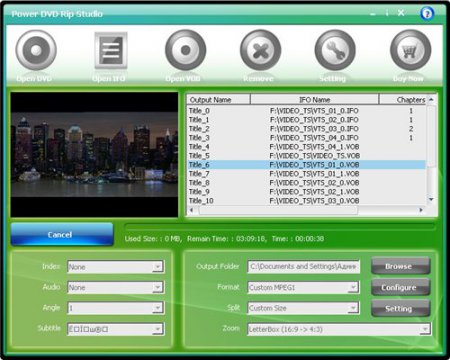This screenshot has height=360, width=450.
Task: Click the title list's horizontal scrollbar thumb
Action: coord(278,210)
